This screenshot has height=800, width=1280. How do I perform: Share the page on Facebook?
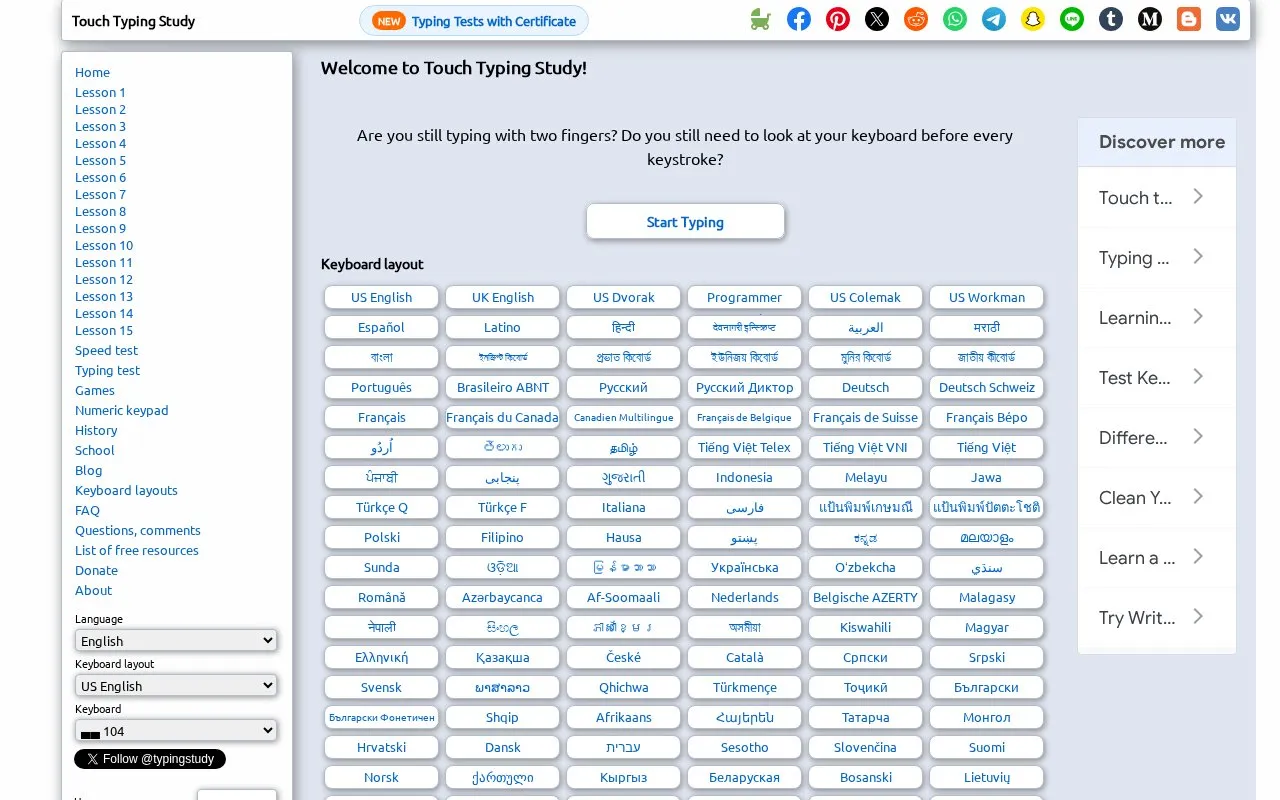(799, 19)
